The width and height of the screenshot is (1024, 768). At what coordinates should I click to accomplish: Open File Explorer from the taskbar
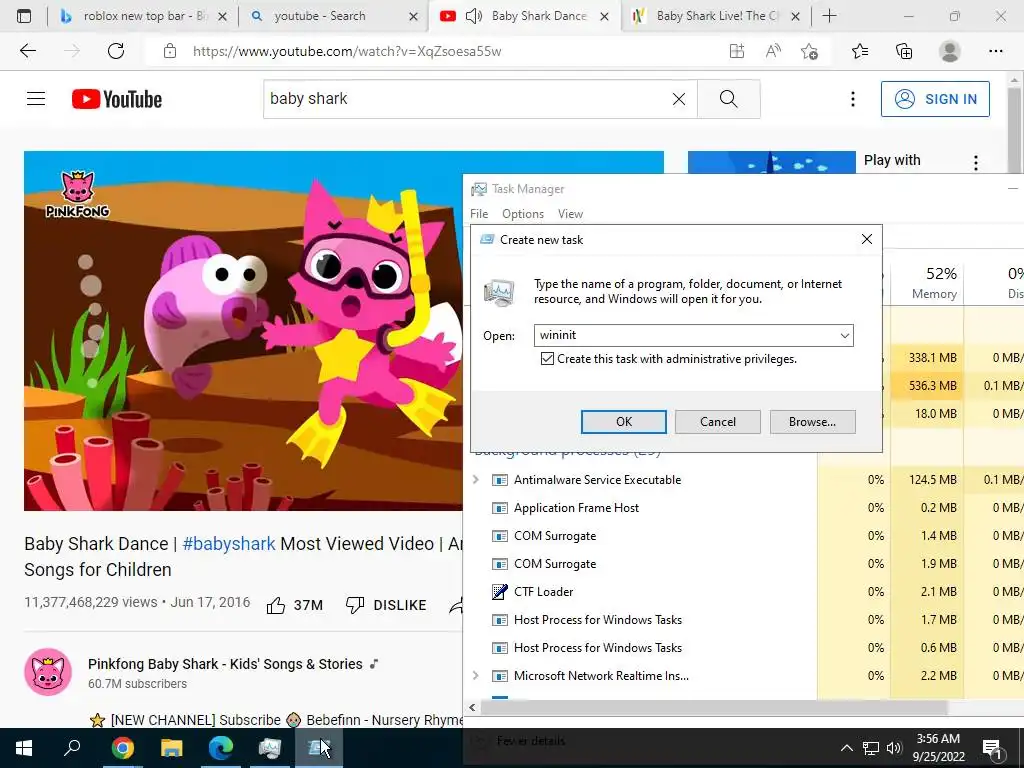tap(172, 748)
